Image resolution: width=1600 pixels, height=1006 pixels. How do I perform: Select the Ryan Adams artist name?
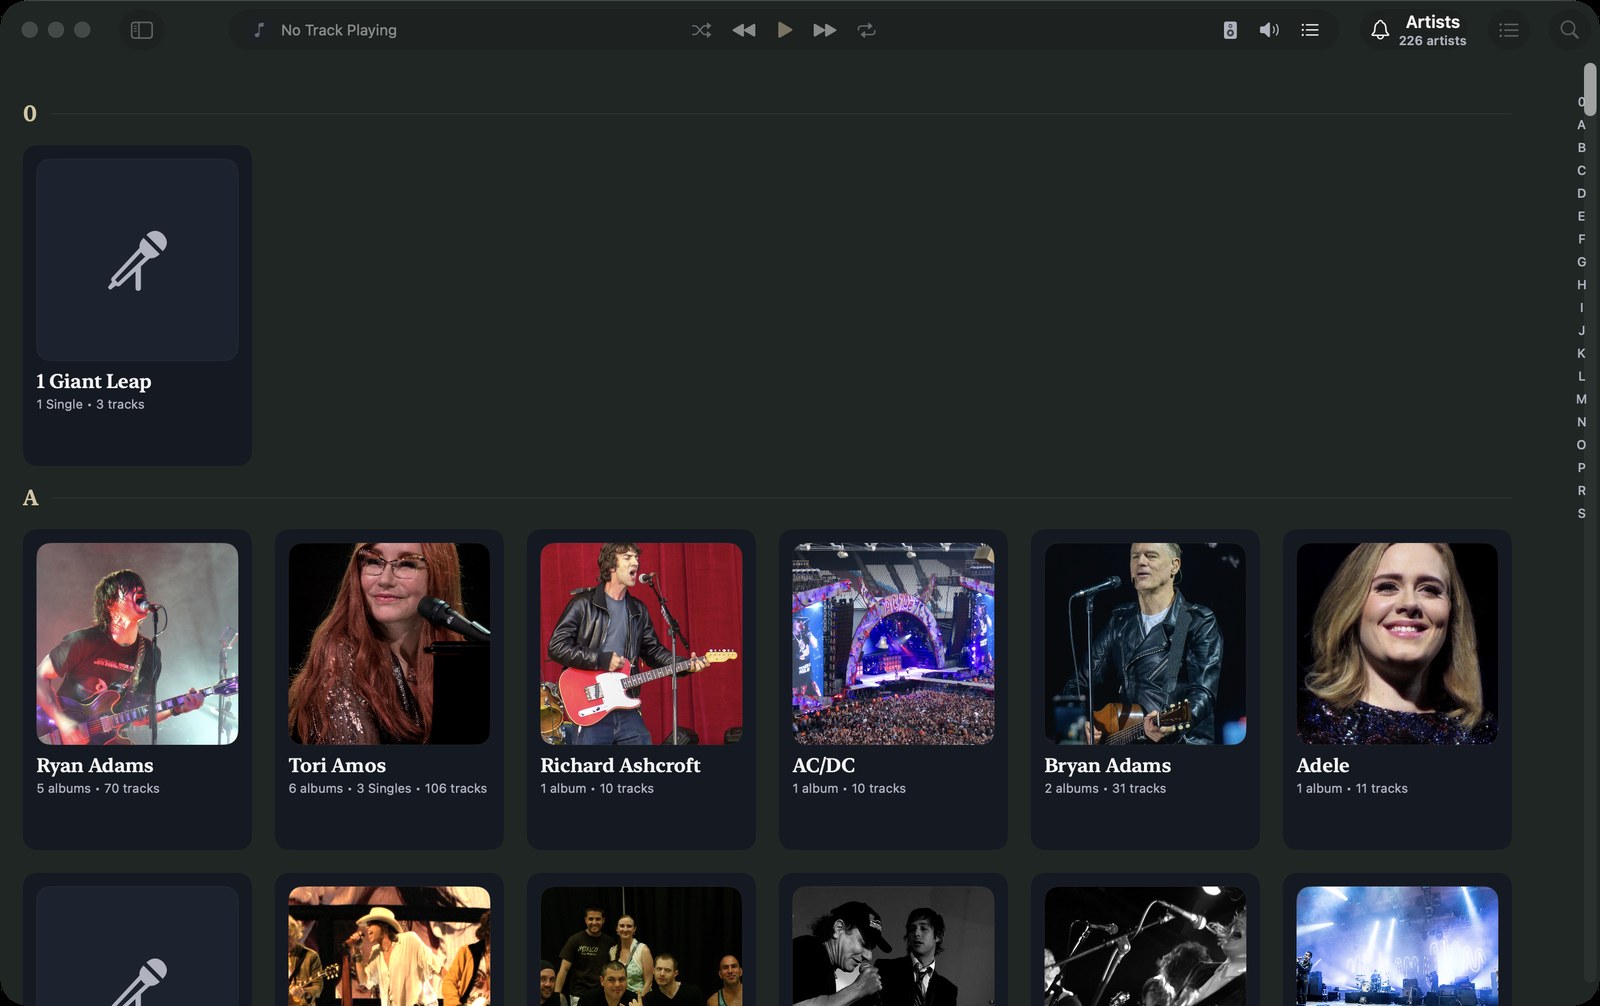point(95,765)
